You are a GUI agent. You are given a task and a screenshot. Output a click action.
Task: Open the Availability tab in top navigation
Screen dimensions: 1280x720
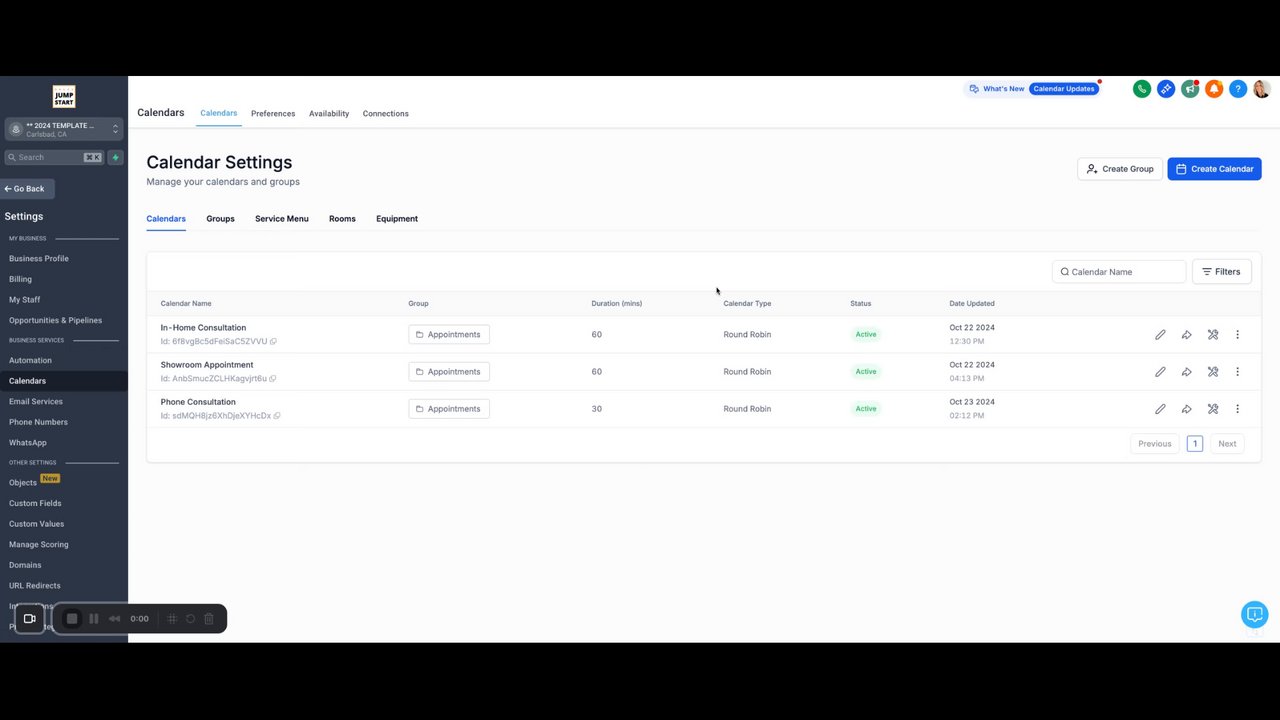tap(329, 114)
